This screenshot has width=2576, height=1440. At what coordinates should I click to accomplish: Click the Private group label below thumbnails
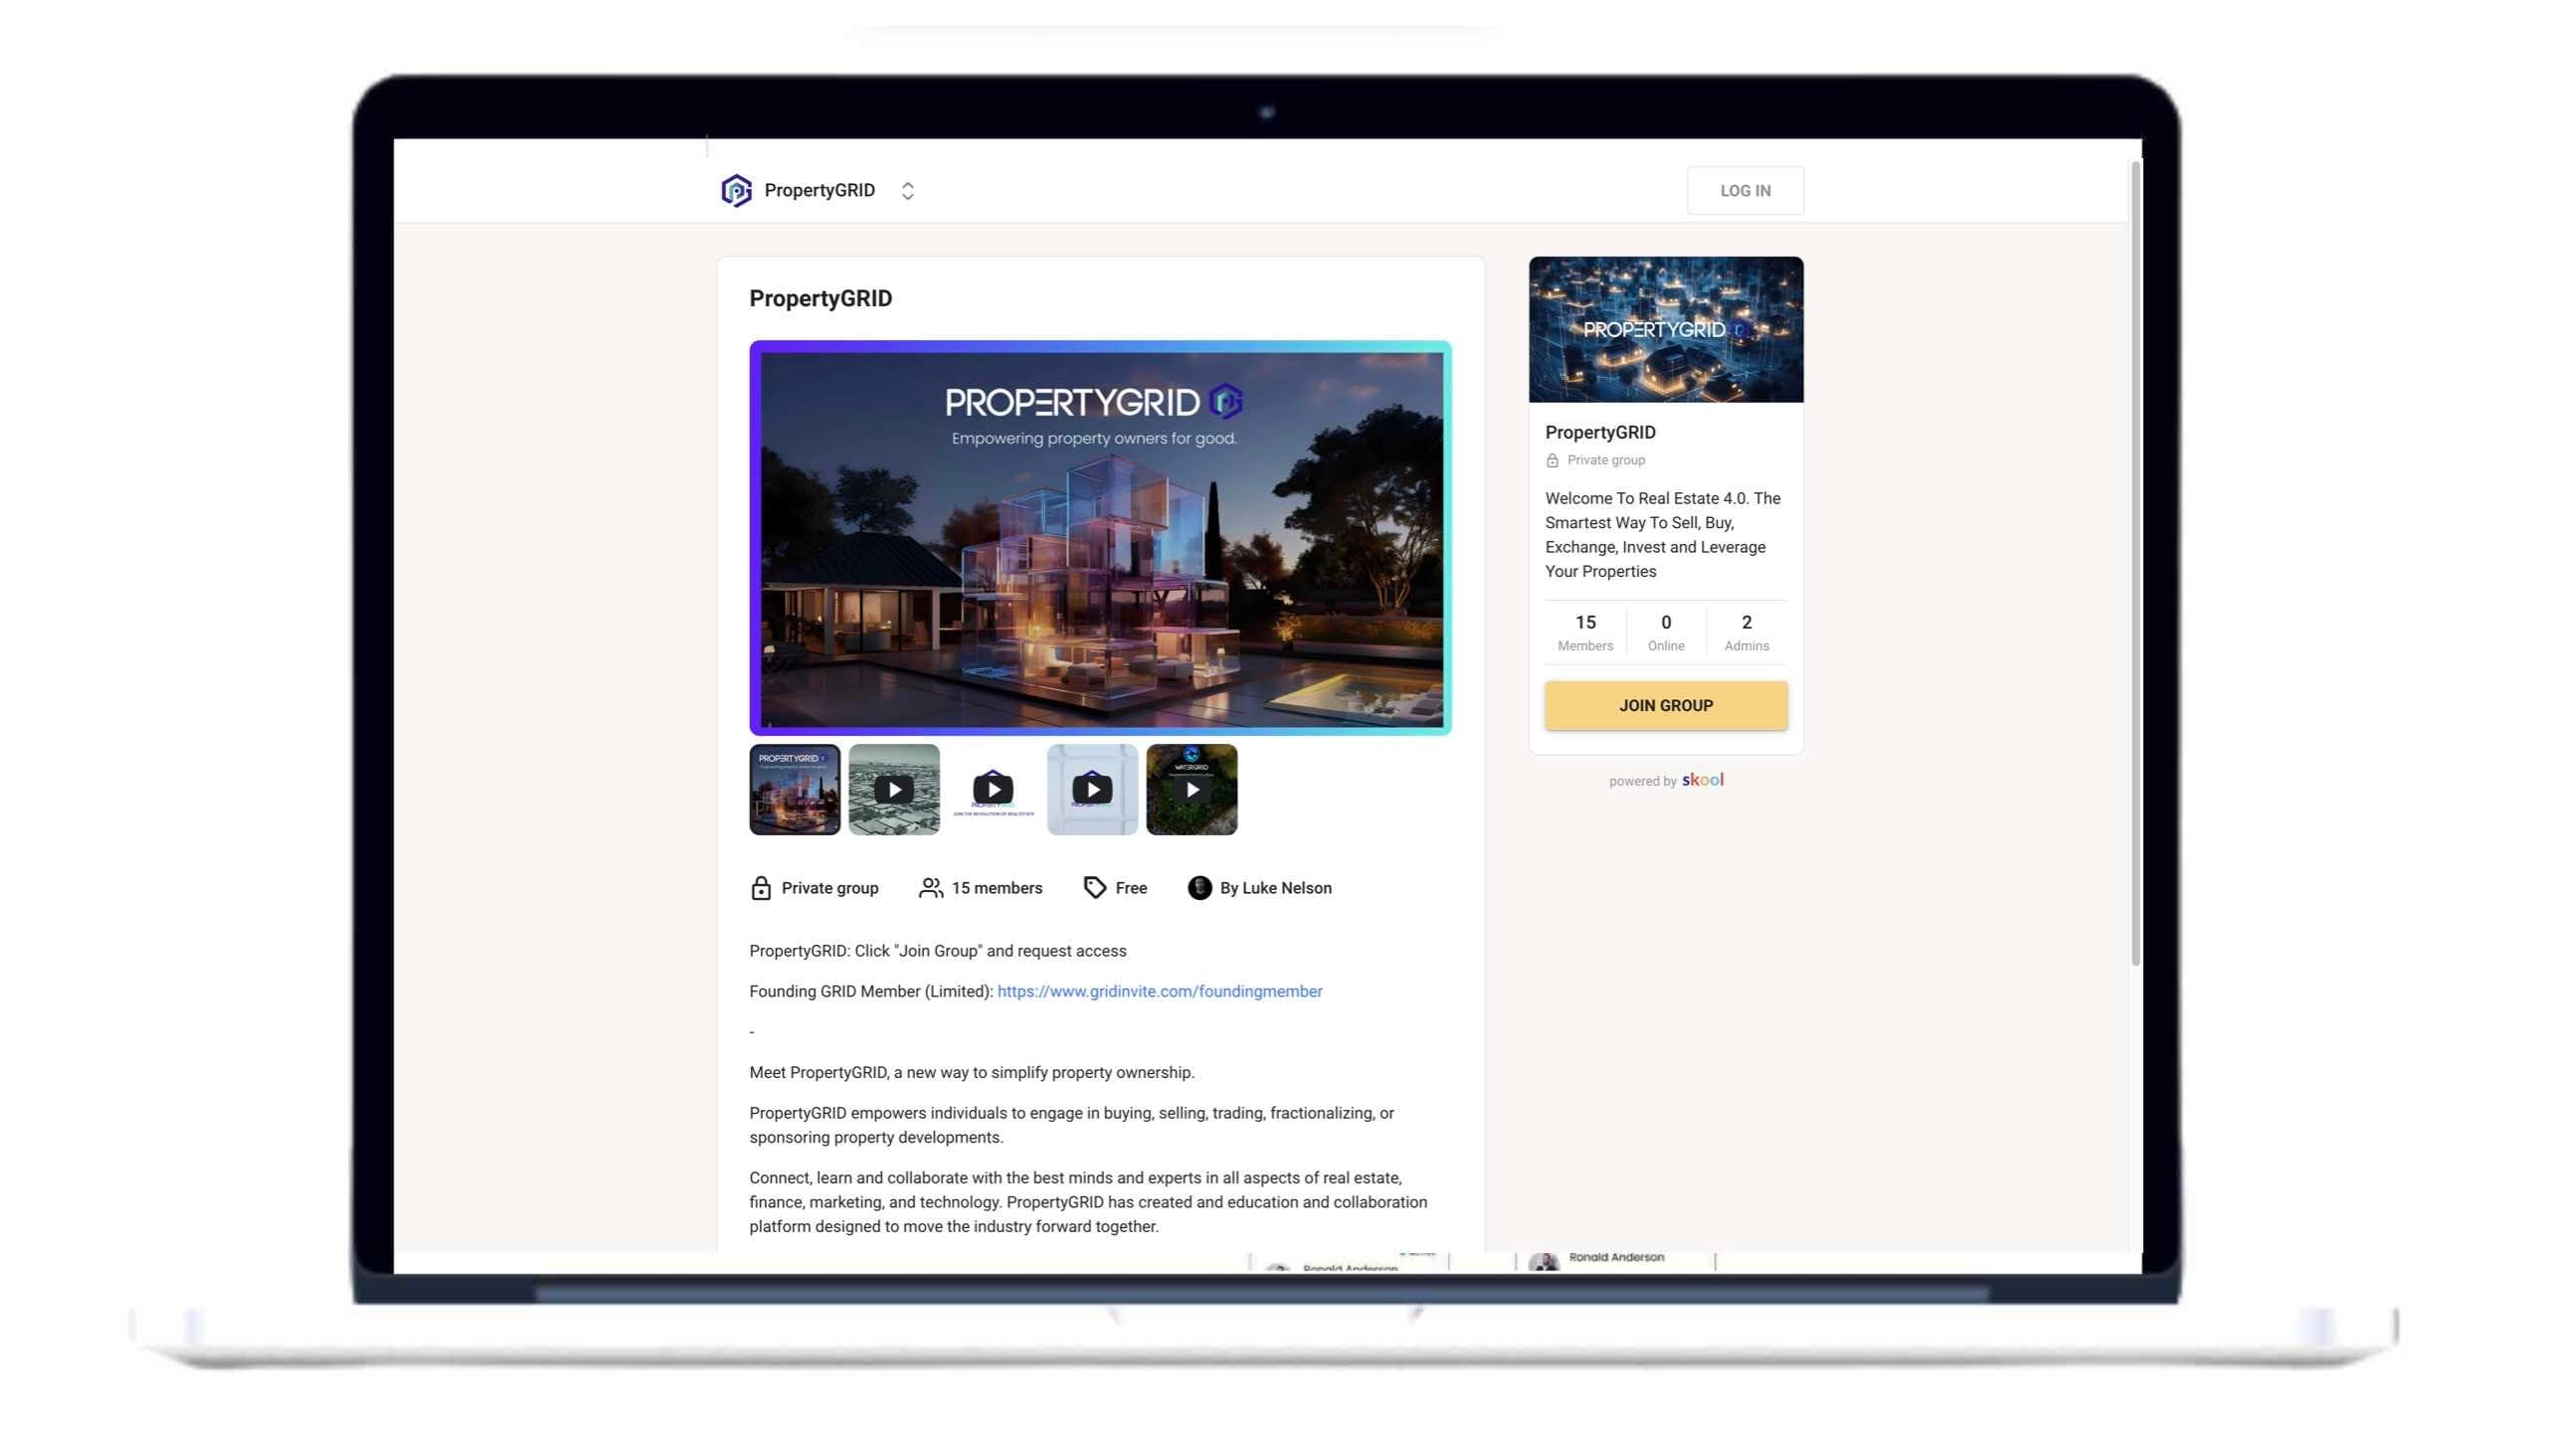point(829,888)
